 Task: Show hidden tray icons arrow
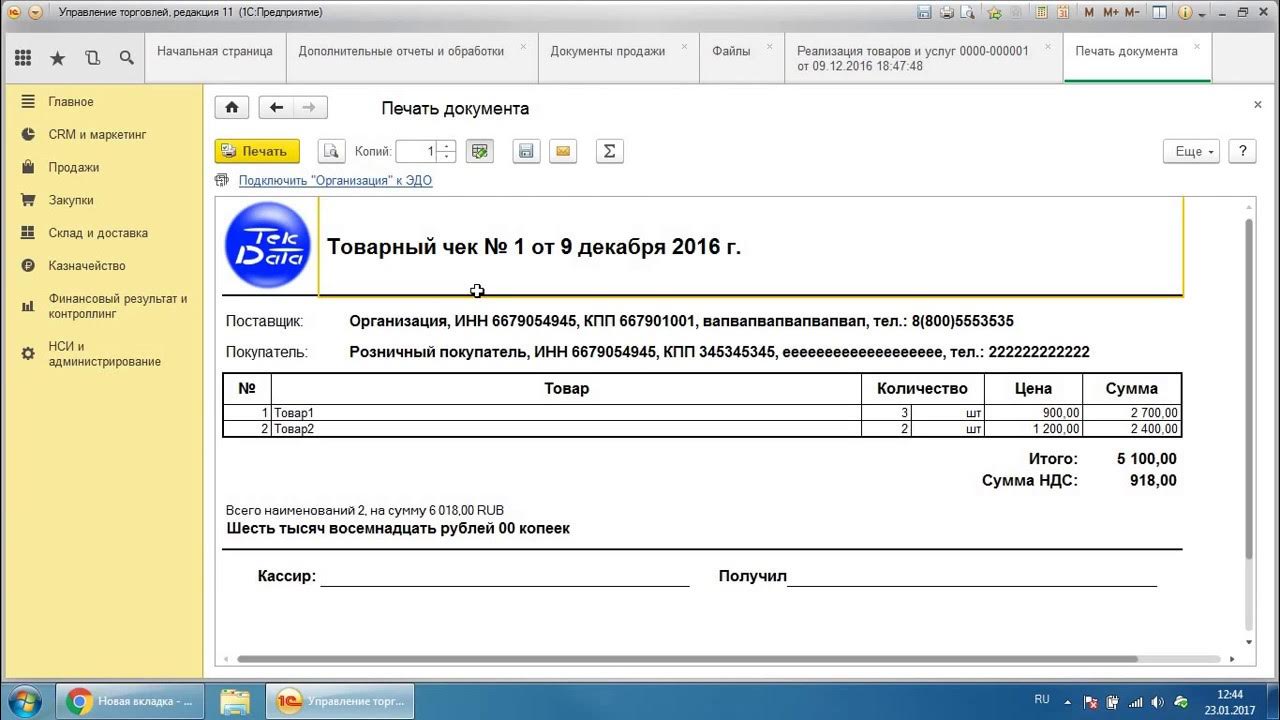pos(1068,701)
